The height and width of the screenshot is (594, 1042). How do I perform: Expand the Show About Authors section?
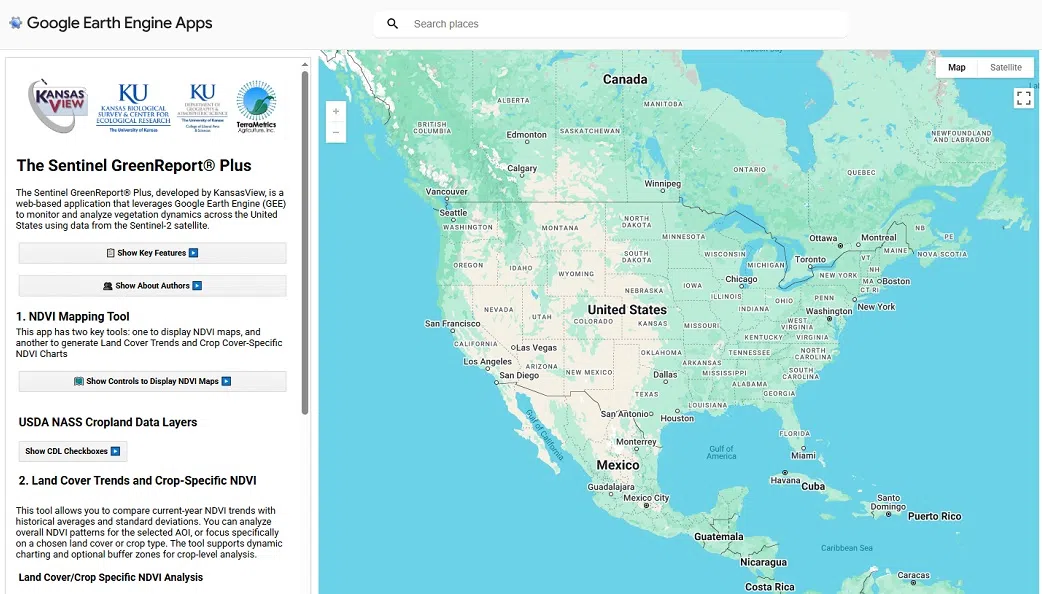tap(152, 286)
